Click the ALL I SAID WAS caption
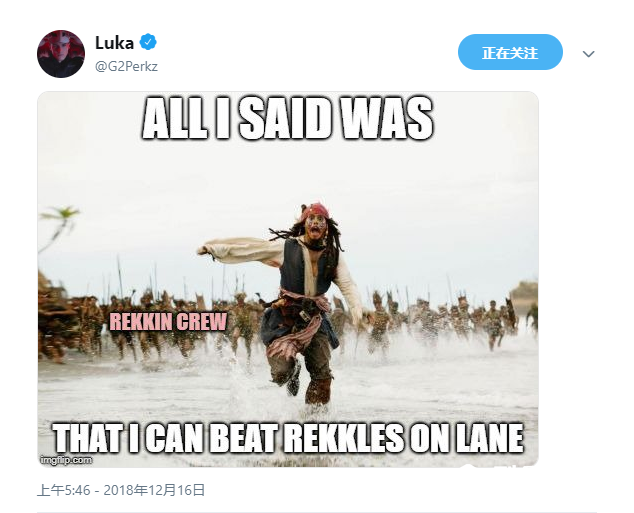Image resolution: width=634 pixels, height=513 pixels. pyautogui.click(x=287, y=119)
